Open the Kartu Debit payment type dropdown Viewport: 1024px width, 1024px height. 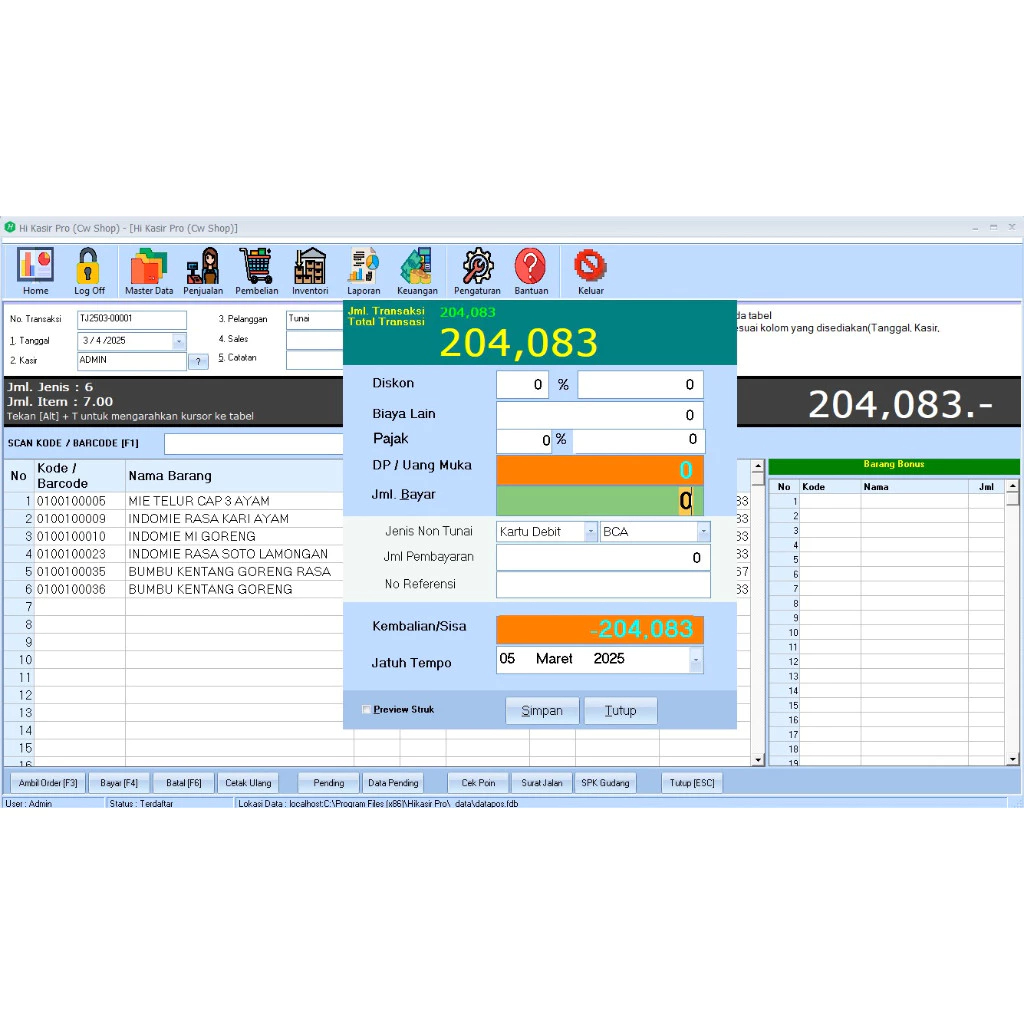pos(590,532)
